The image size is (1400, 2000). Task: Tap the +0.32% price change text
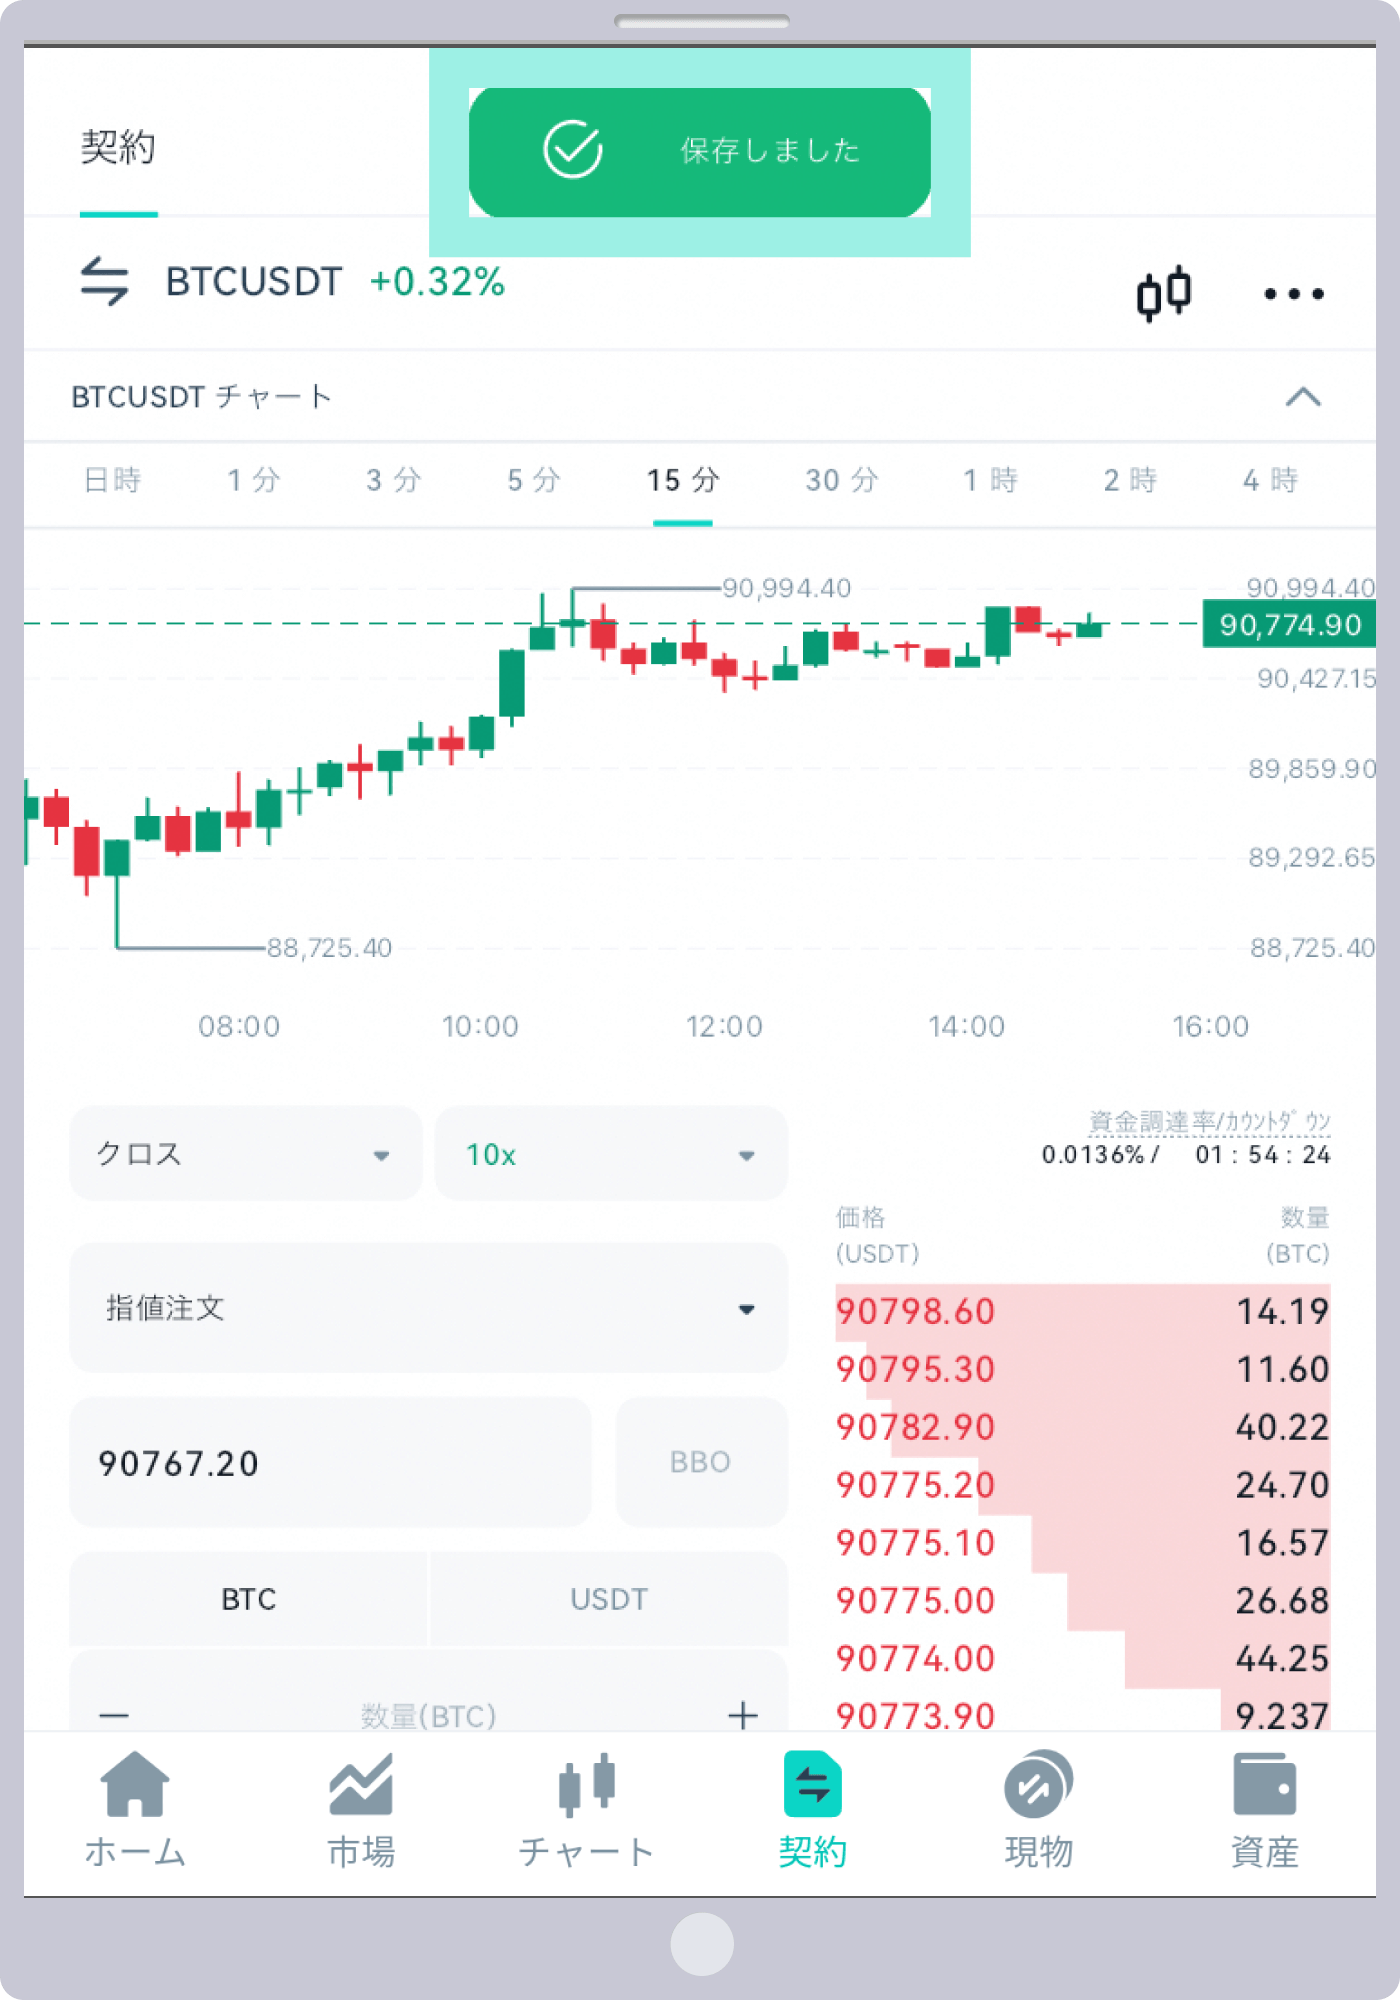pos(437,281)
